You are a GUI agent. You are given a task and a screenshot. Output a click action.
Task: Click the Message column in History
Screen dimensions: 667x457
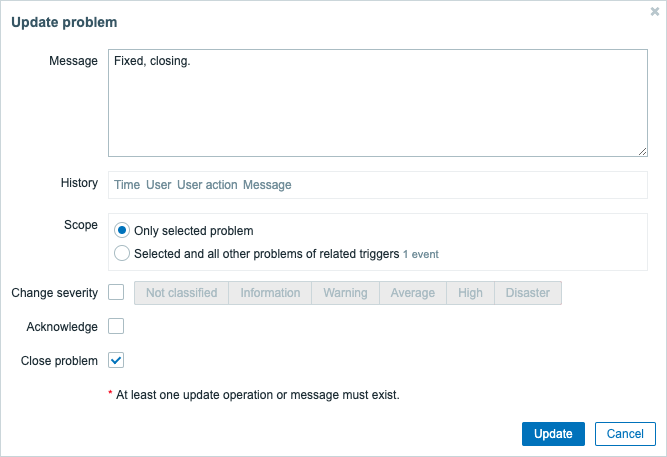[267, 185]
